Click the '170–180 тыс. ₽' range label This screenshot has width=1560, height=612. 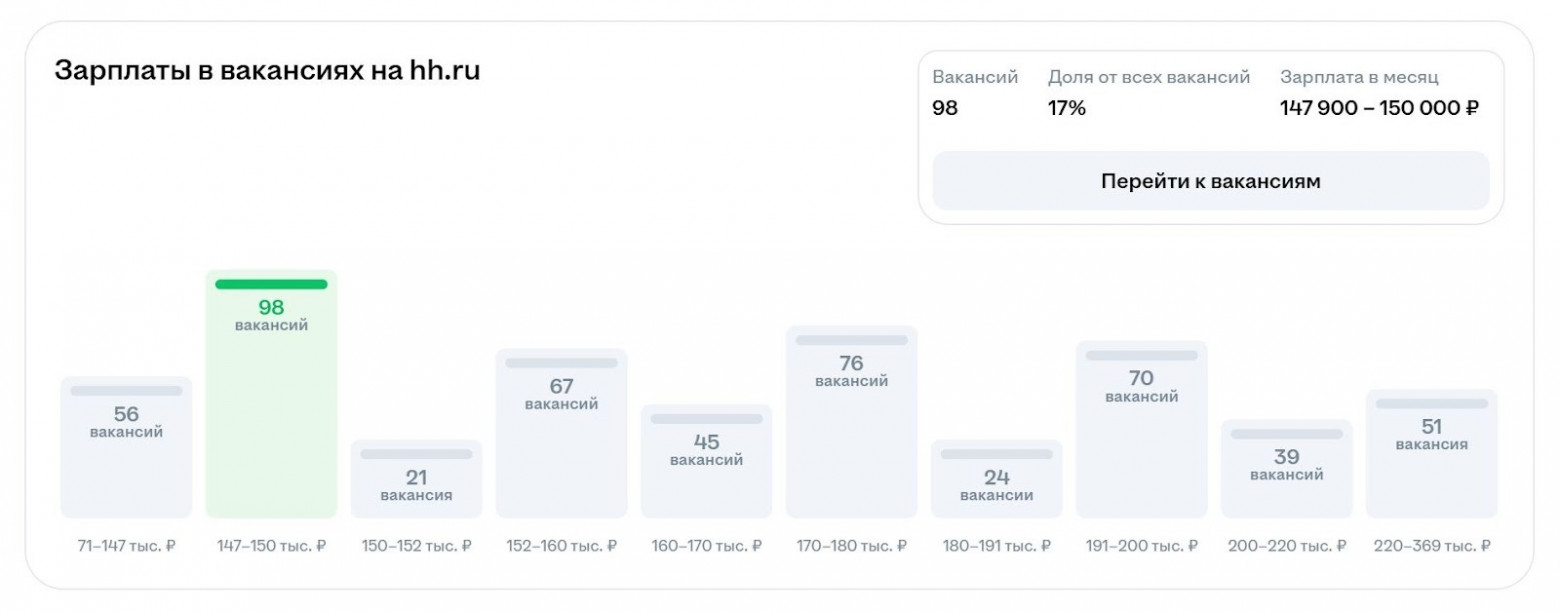click(x=851, y=546)
